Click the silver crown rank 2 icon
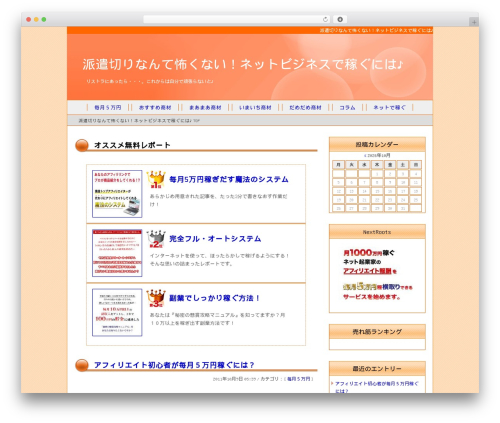This screenshot has width=500, height=423. point(156,239)
